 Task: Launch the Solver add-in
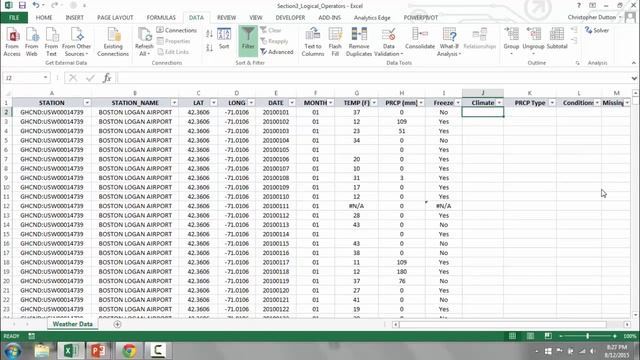pyautogui.click(x=597, y=30)
